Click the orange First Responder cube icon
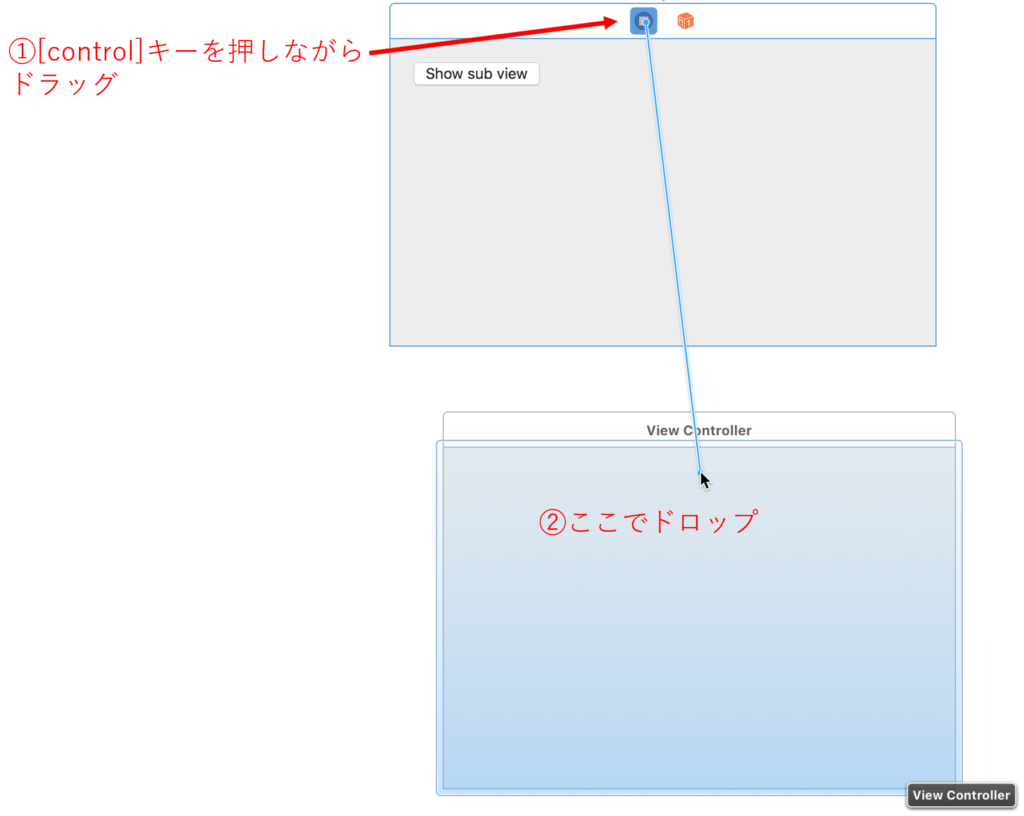 click(685, 21)
